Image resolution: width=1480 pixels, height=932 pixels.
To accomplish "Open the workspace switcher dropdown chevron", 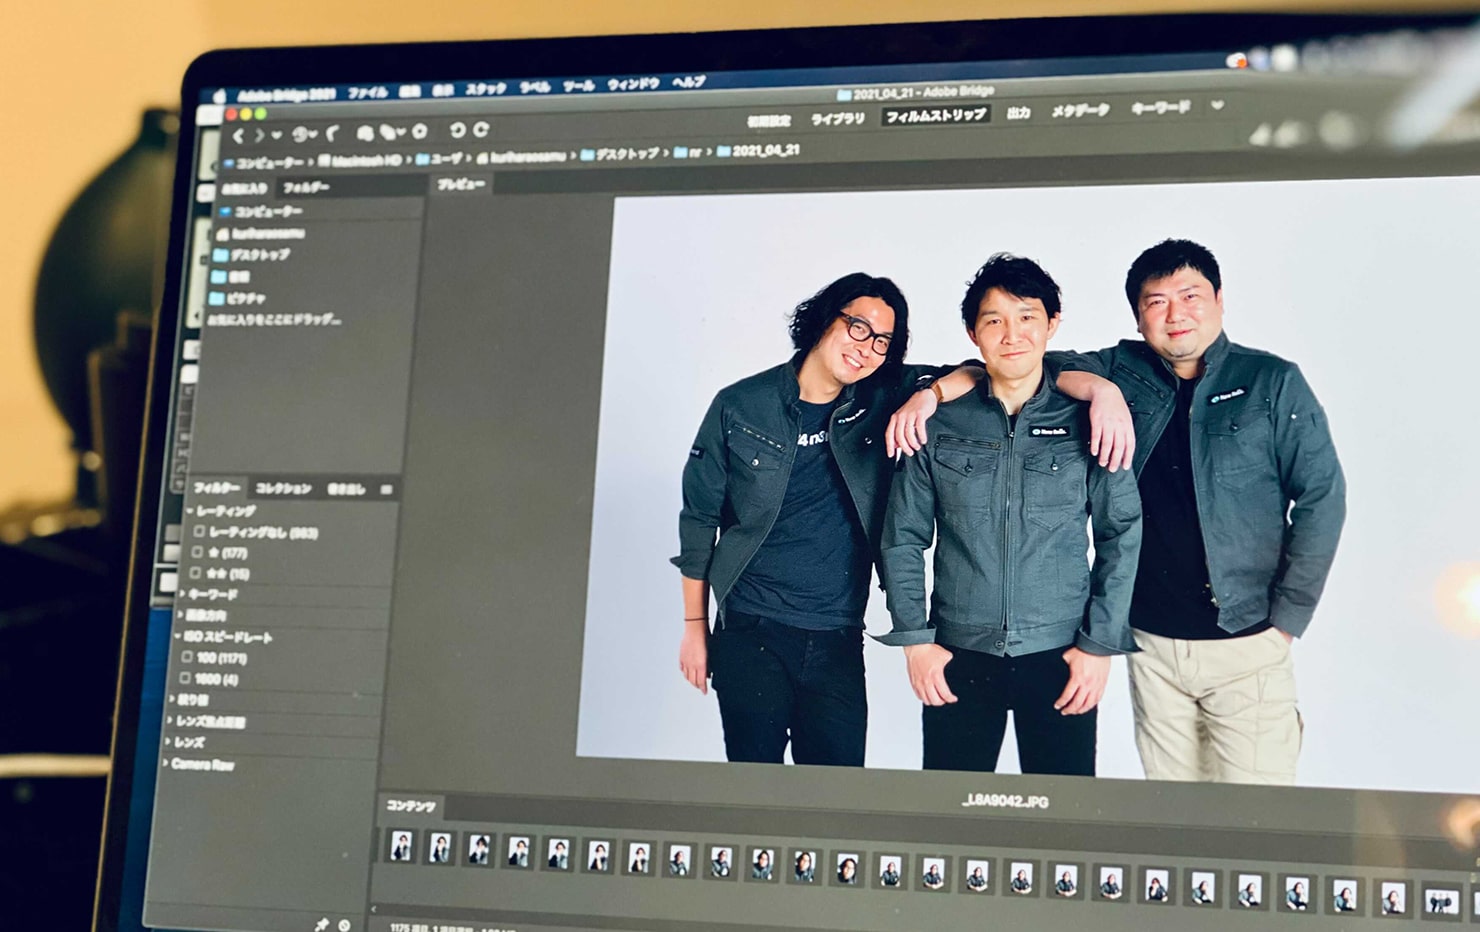I will [x=1217, y=105].
